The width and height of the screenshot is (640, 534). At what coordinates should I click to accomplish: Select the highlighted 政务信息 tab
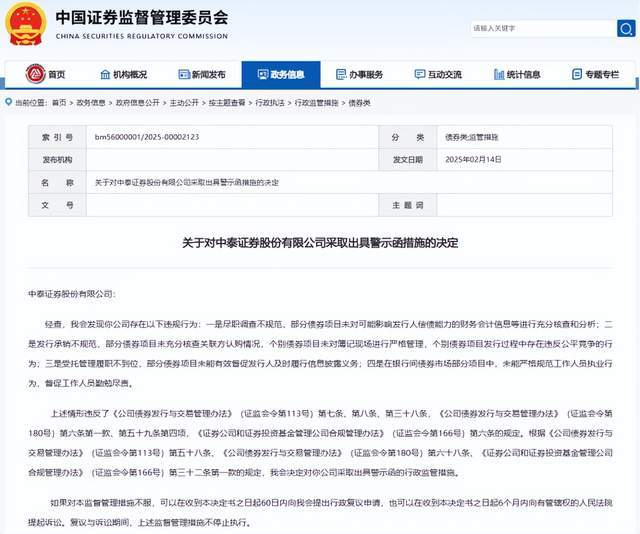click(281, 74)
